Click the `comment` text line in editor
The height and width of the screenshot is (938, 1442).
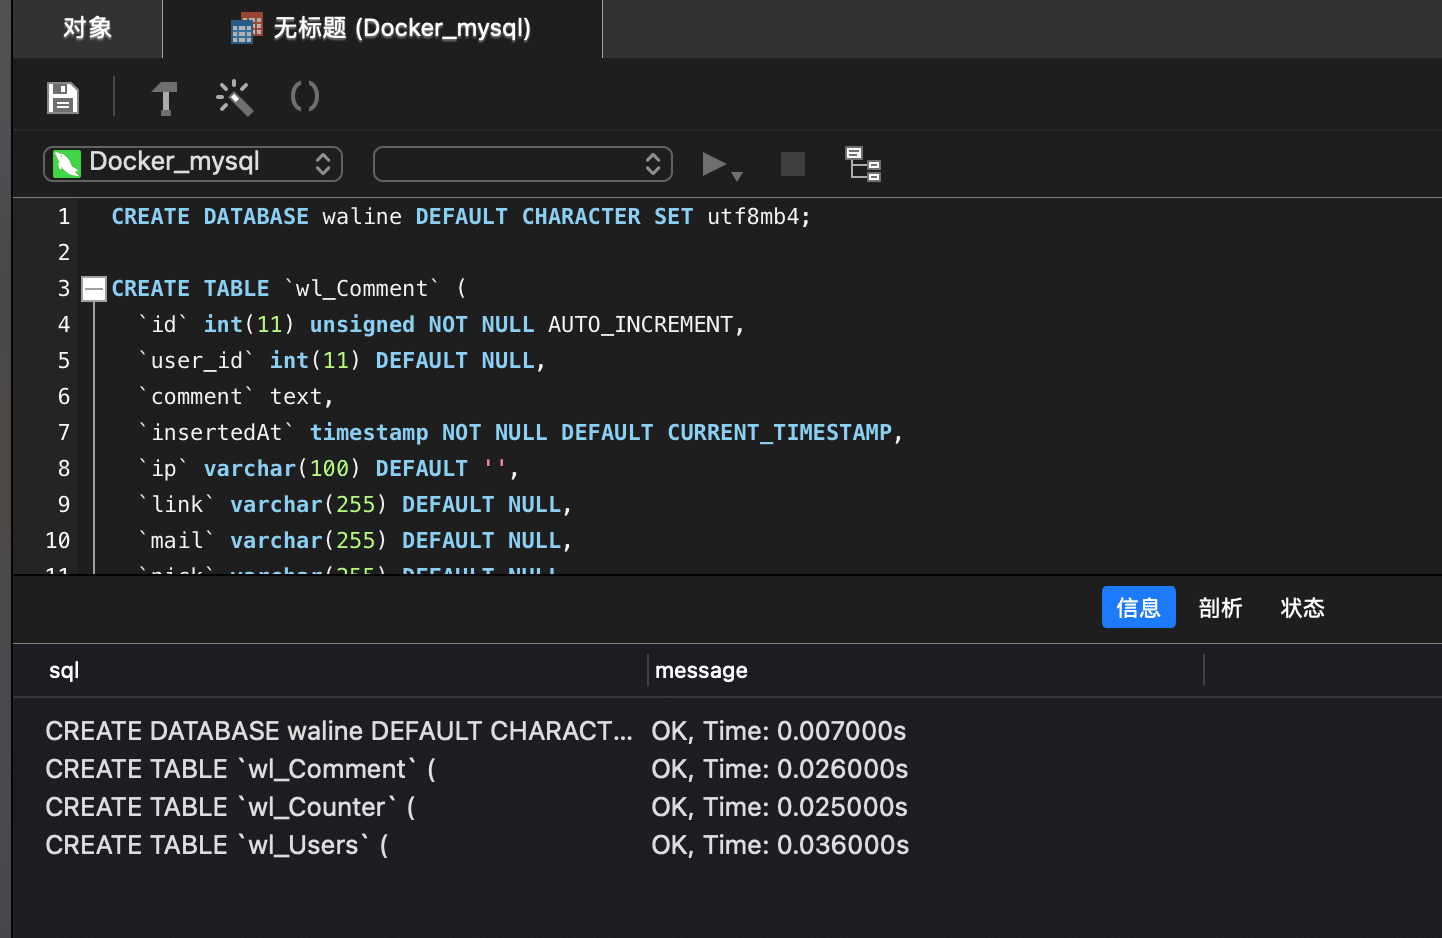point(236,397)
